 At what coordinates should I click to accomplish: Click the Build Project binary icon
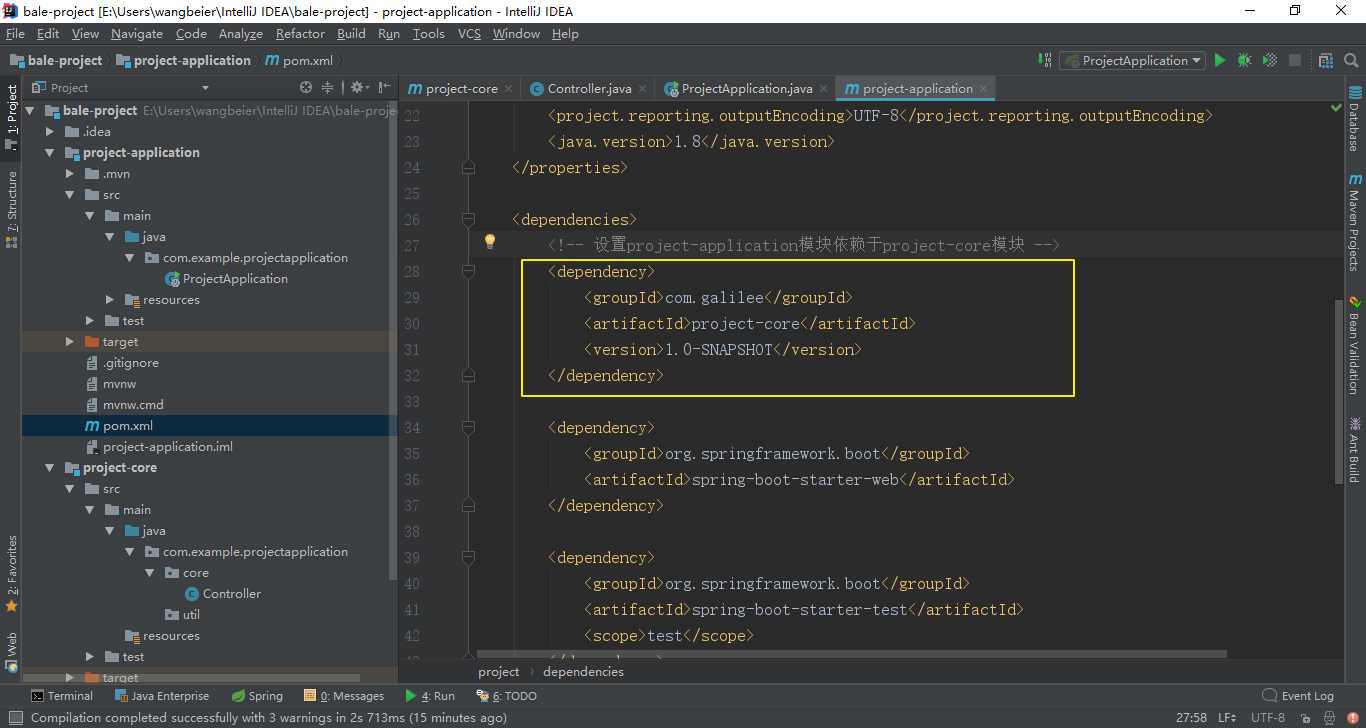tap(1045, 60)
